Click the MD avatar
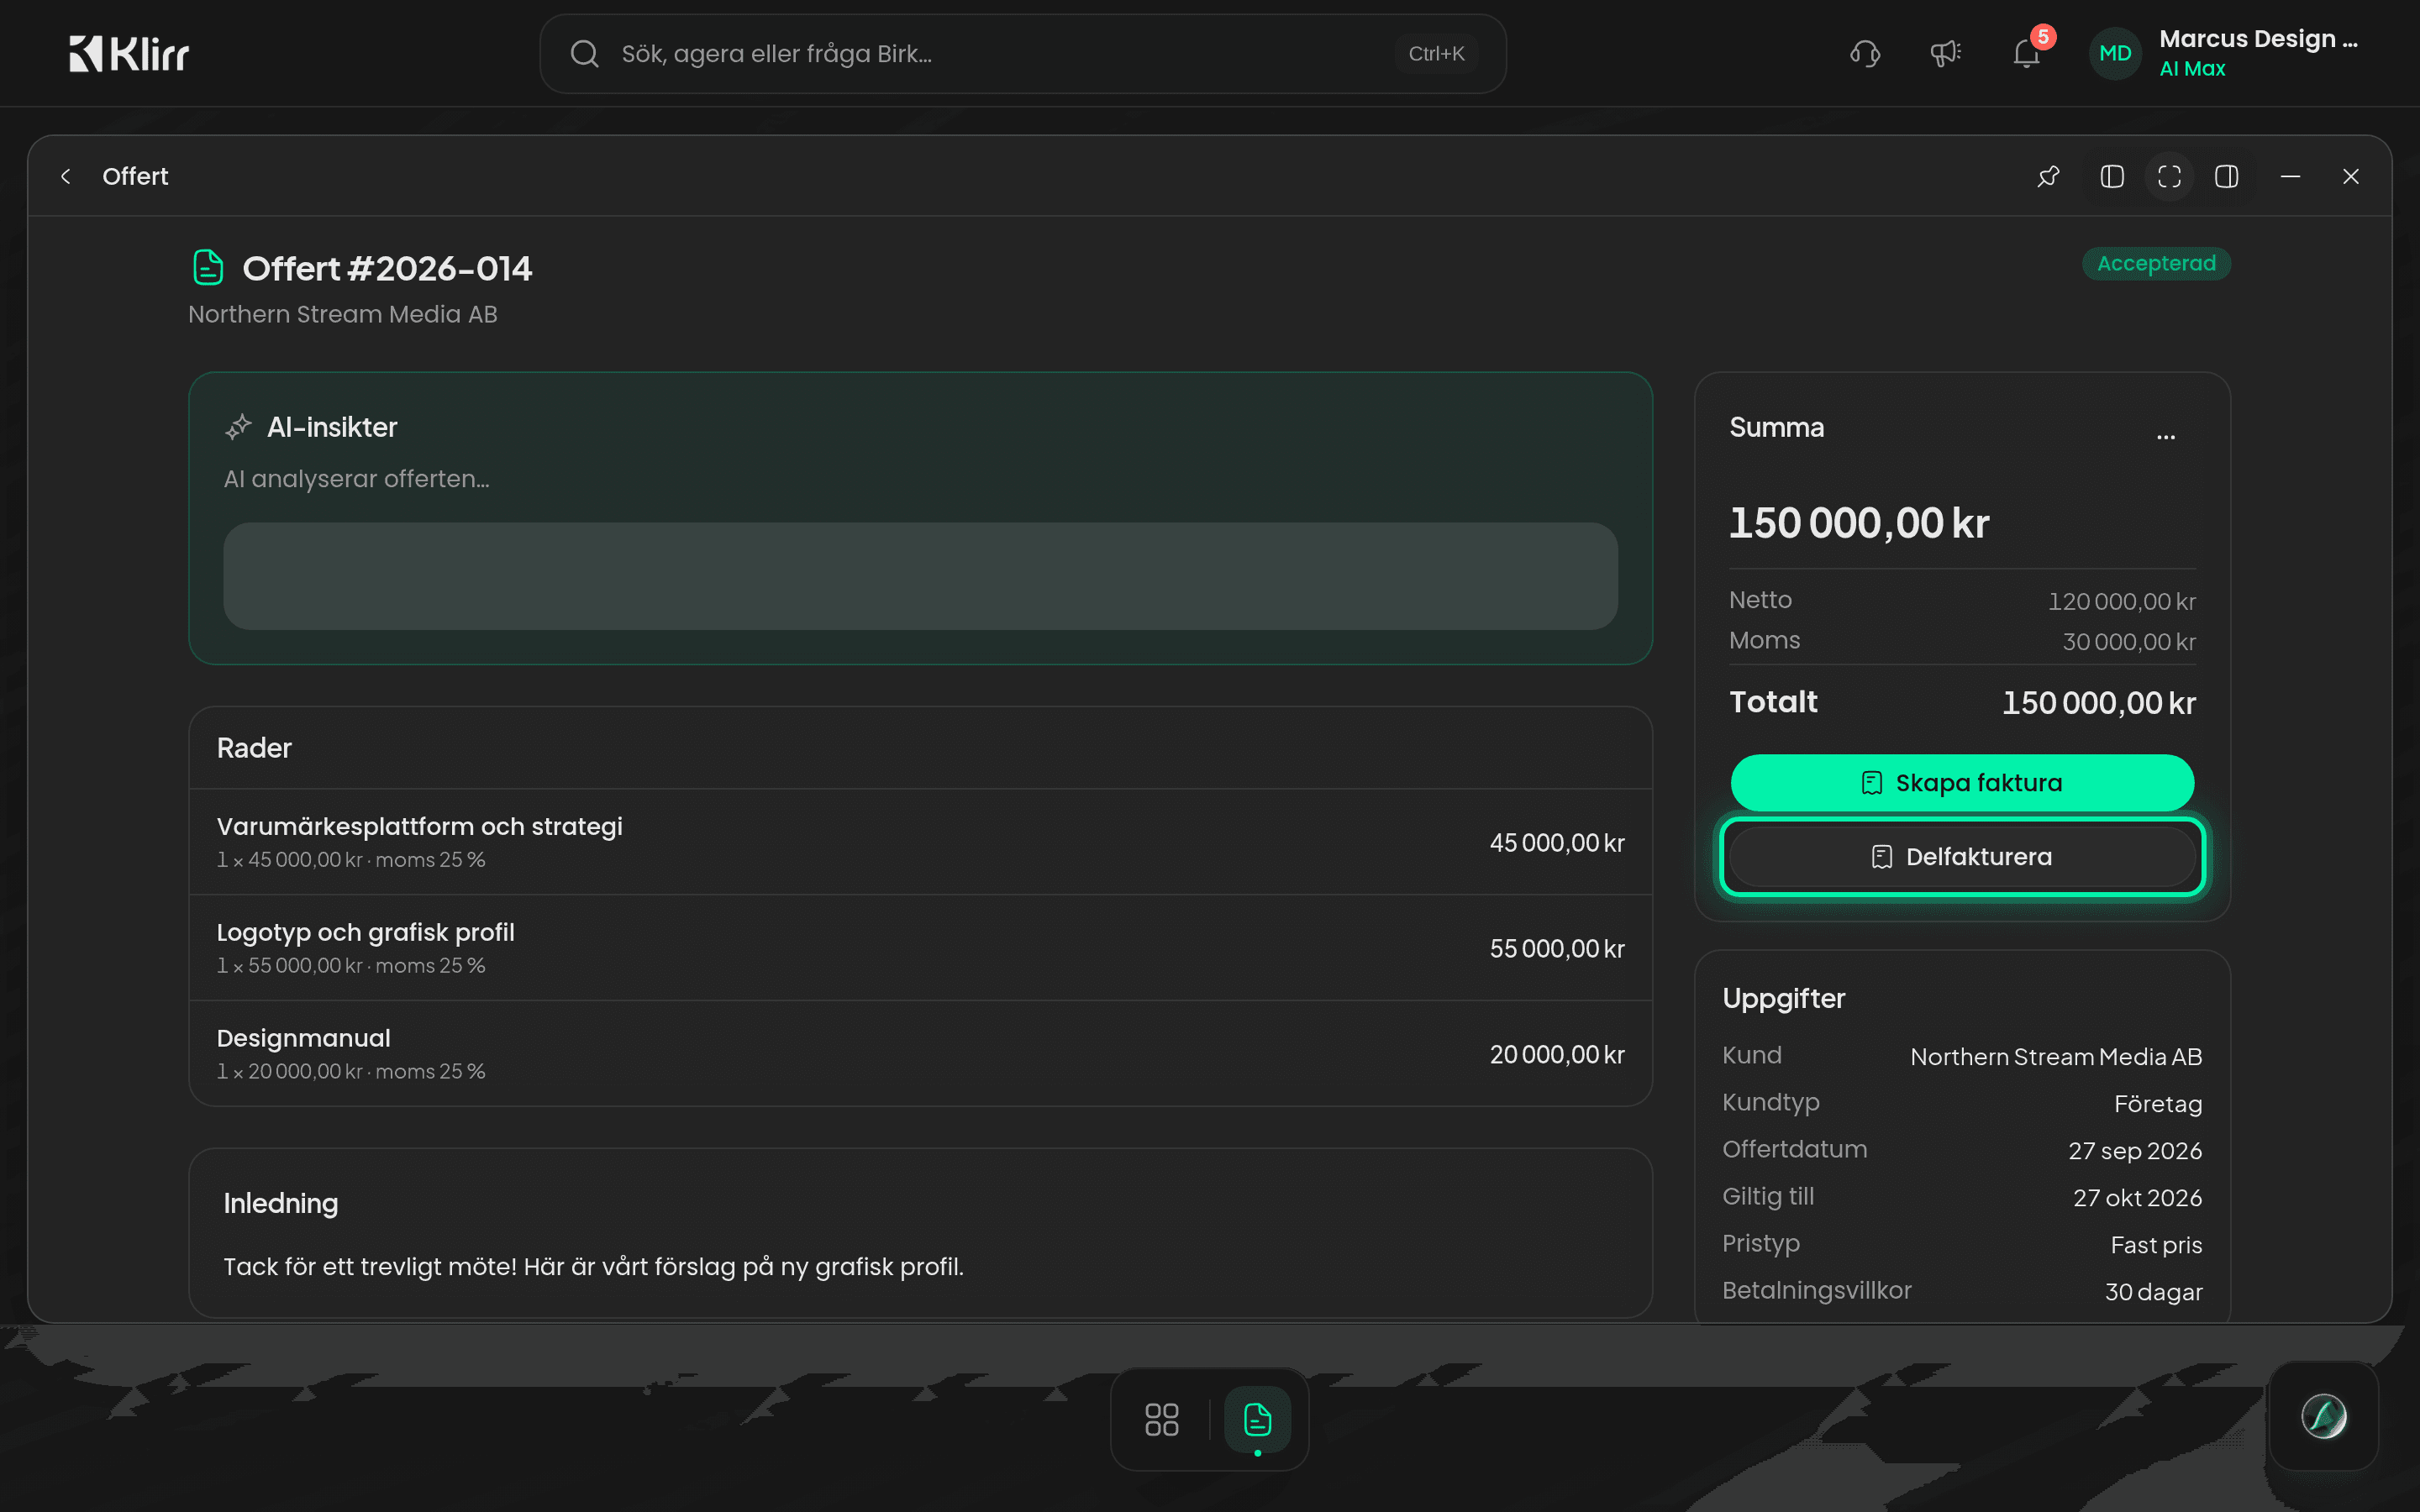Screen dimensions: 2420x1512 [2115, 54]
